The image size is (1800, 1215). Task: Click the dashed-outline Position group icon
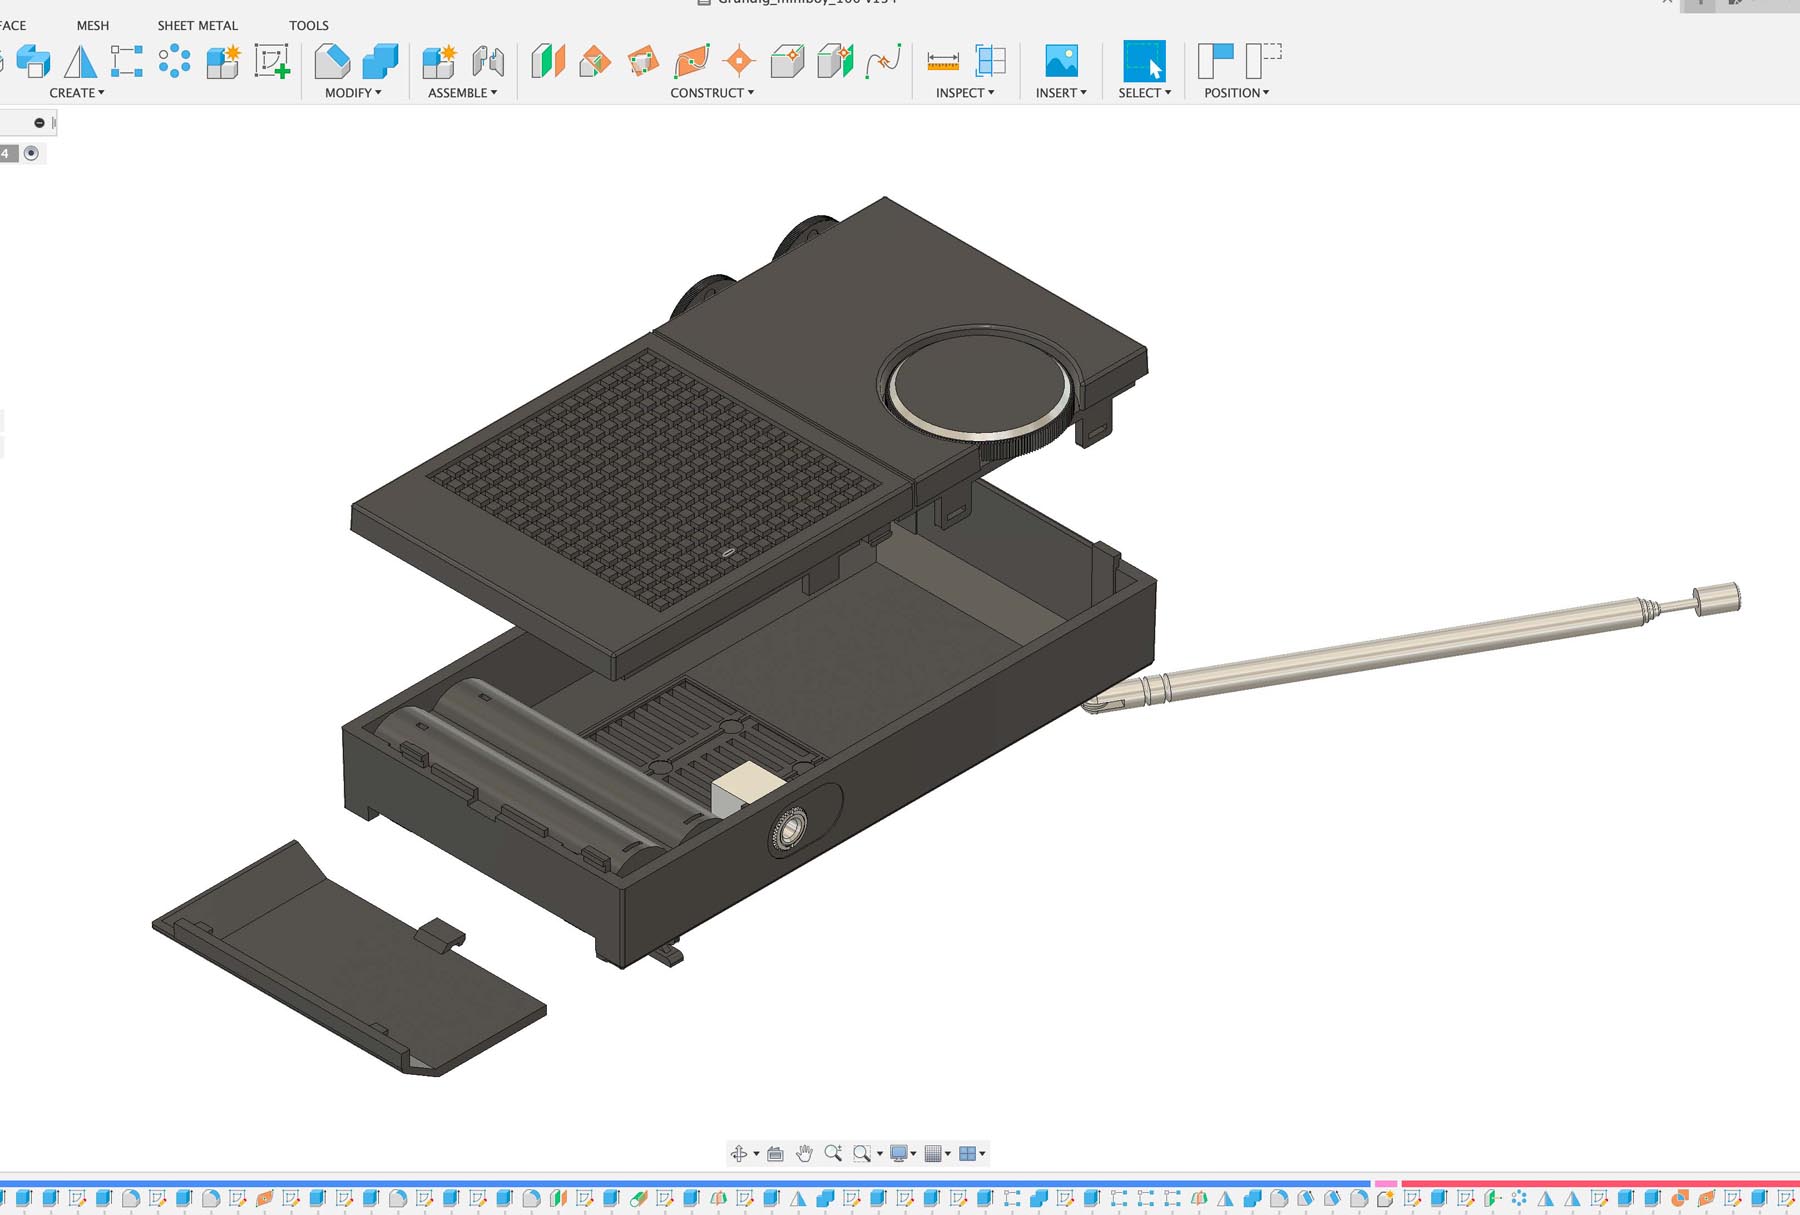(1264, 61)
